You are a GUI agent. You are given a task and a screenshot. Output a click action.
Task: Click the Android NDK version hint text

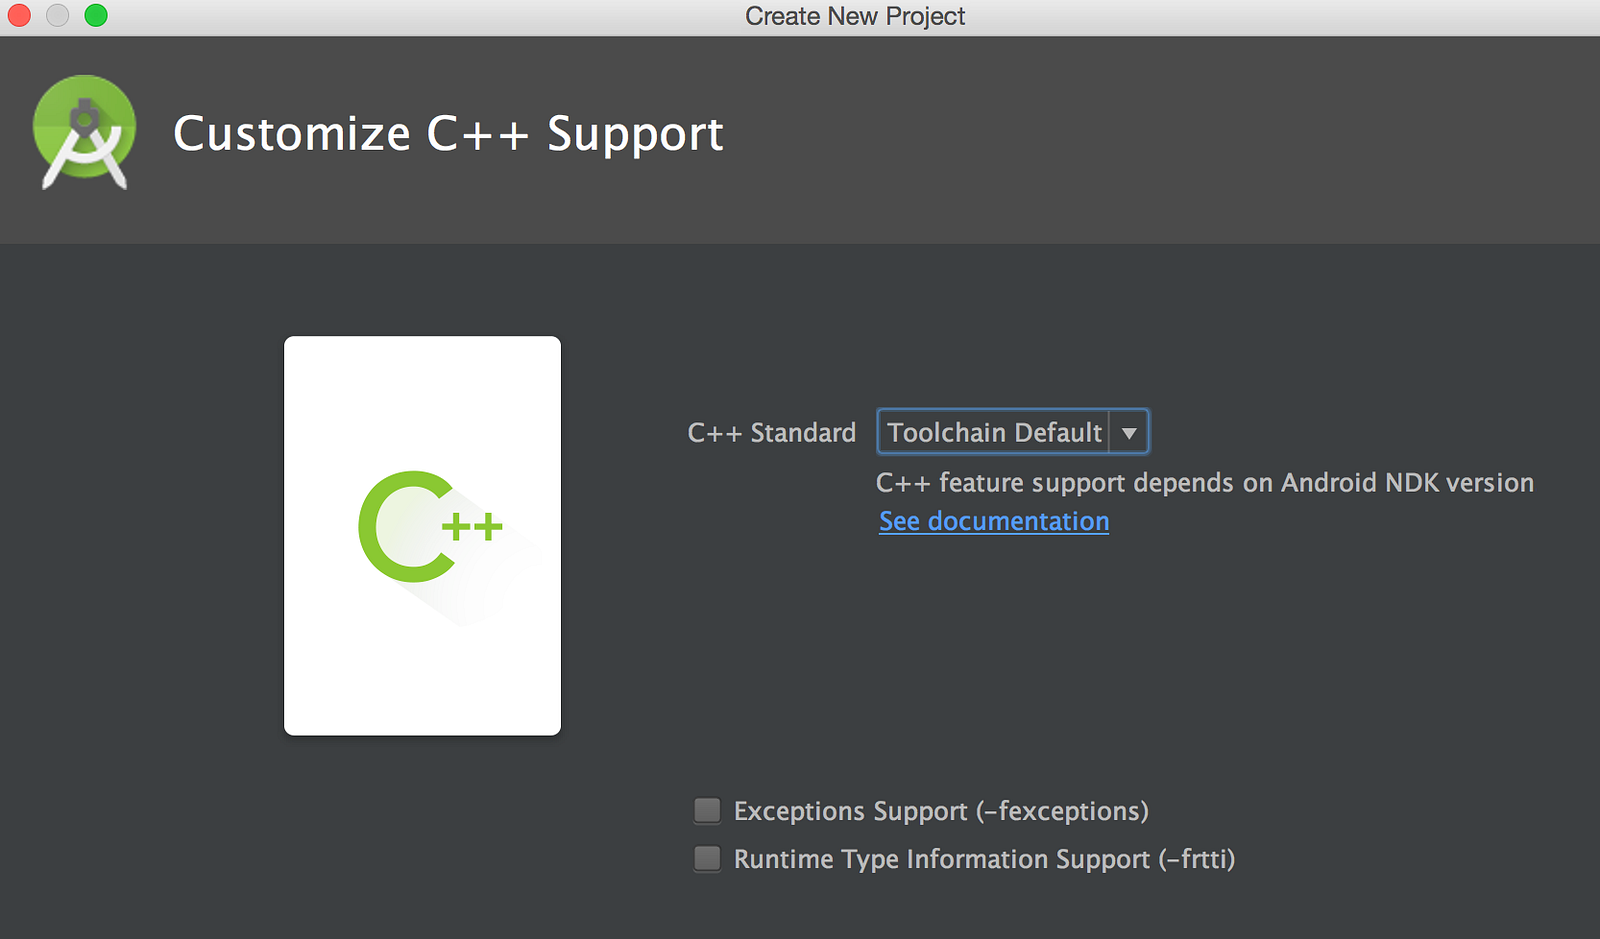coord(1205,483)
